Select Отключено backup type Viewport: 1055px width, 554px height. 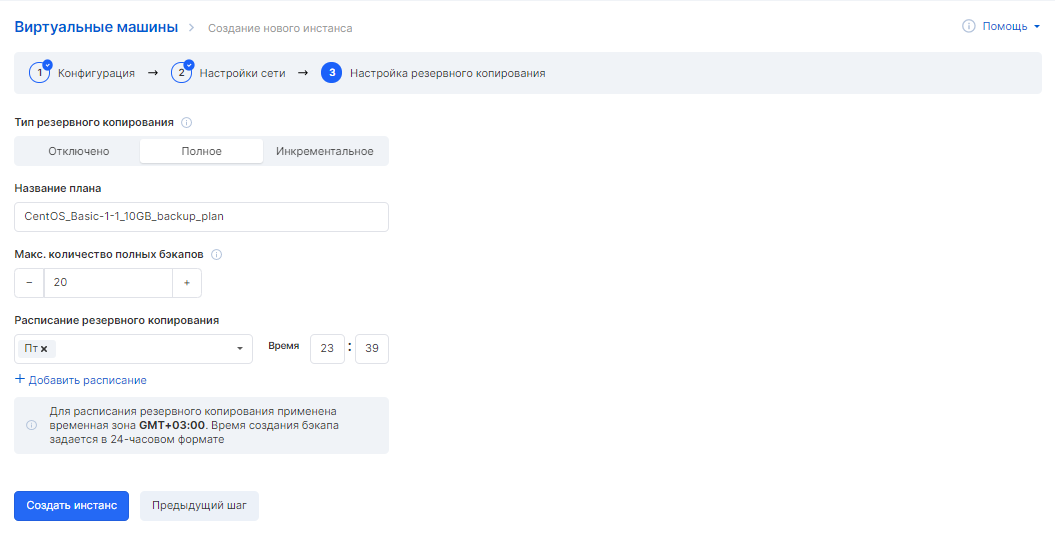pyautogui.click(x=78, y=151)
